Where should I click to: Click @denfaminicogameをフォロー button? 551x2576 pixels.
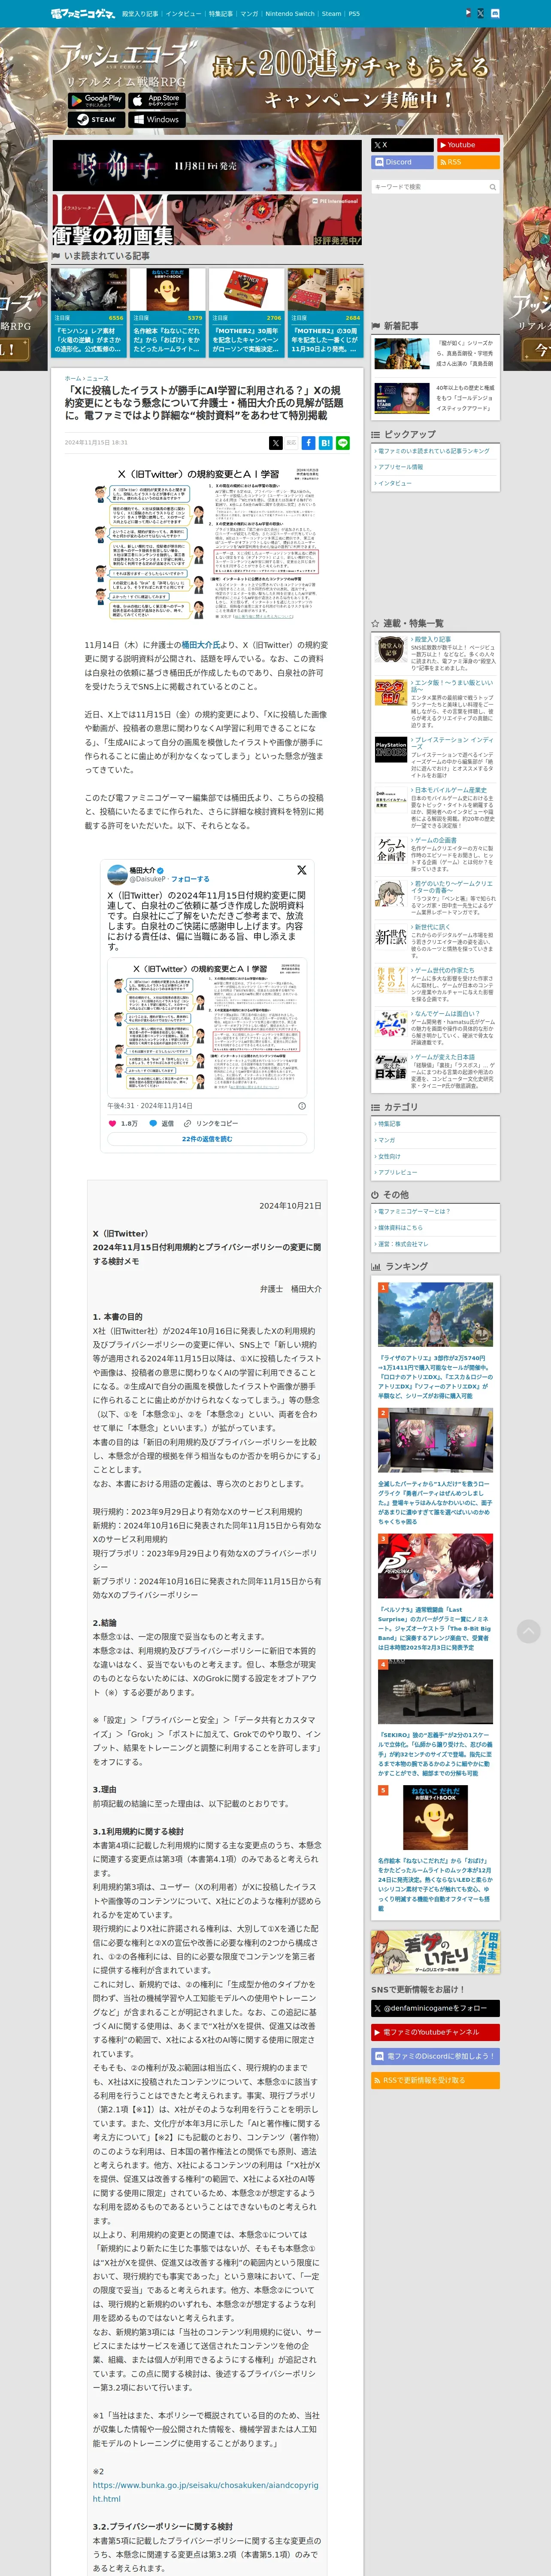coord(435,2008)
